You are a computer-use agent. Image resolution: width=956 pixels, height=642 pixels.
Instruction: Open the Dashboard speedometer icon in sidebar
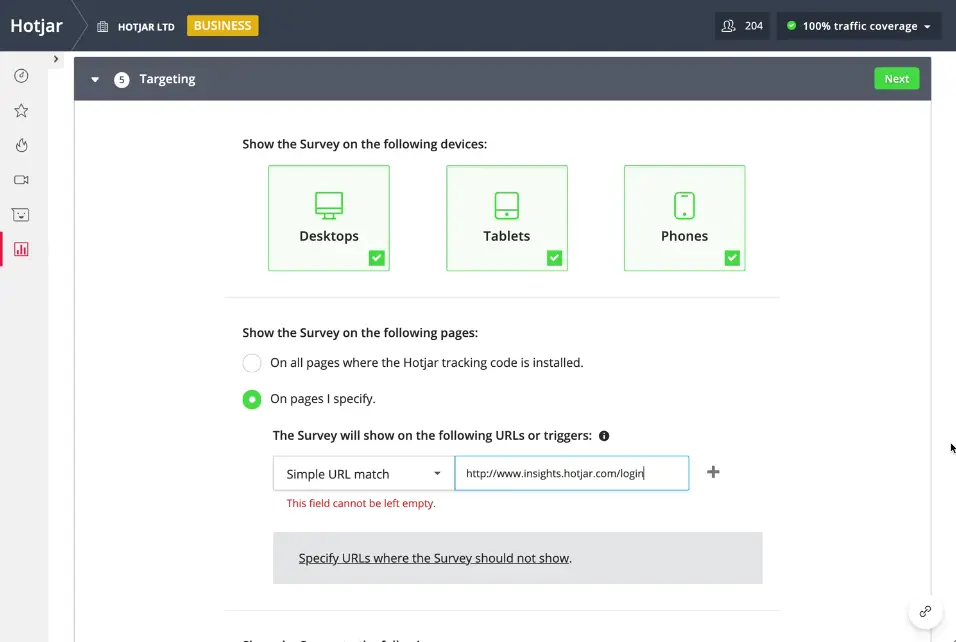[x=21, y=75]
